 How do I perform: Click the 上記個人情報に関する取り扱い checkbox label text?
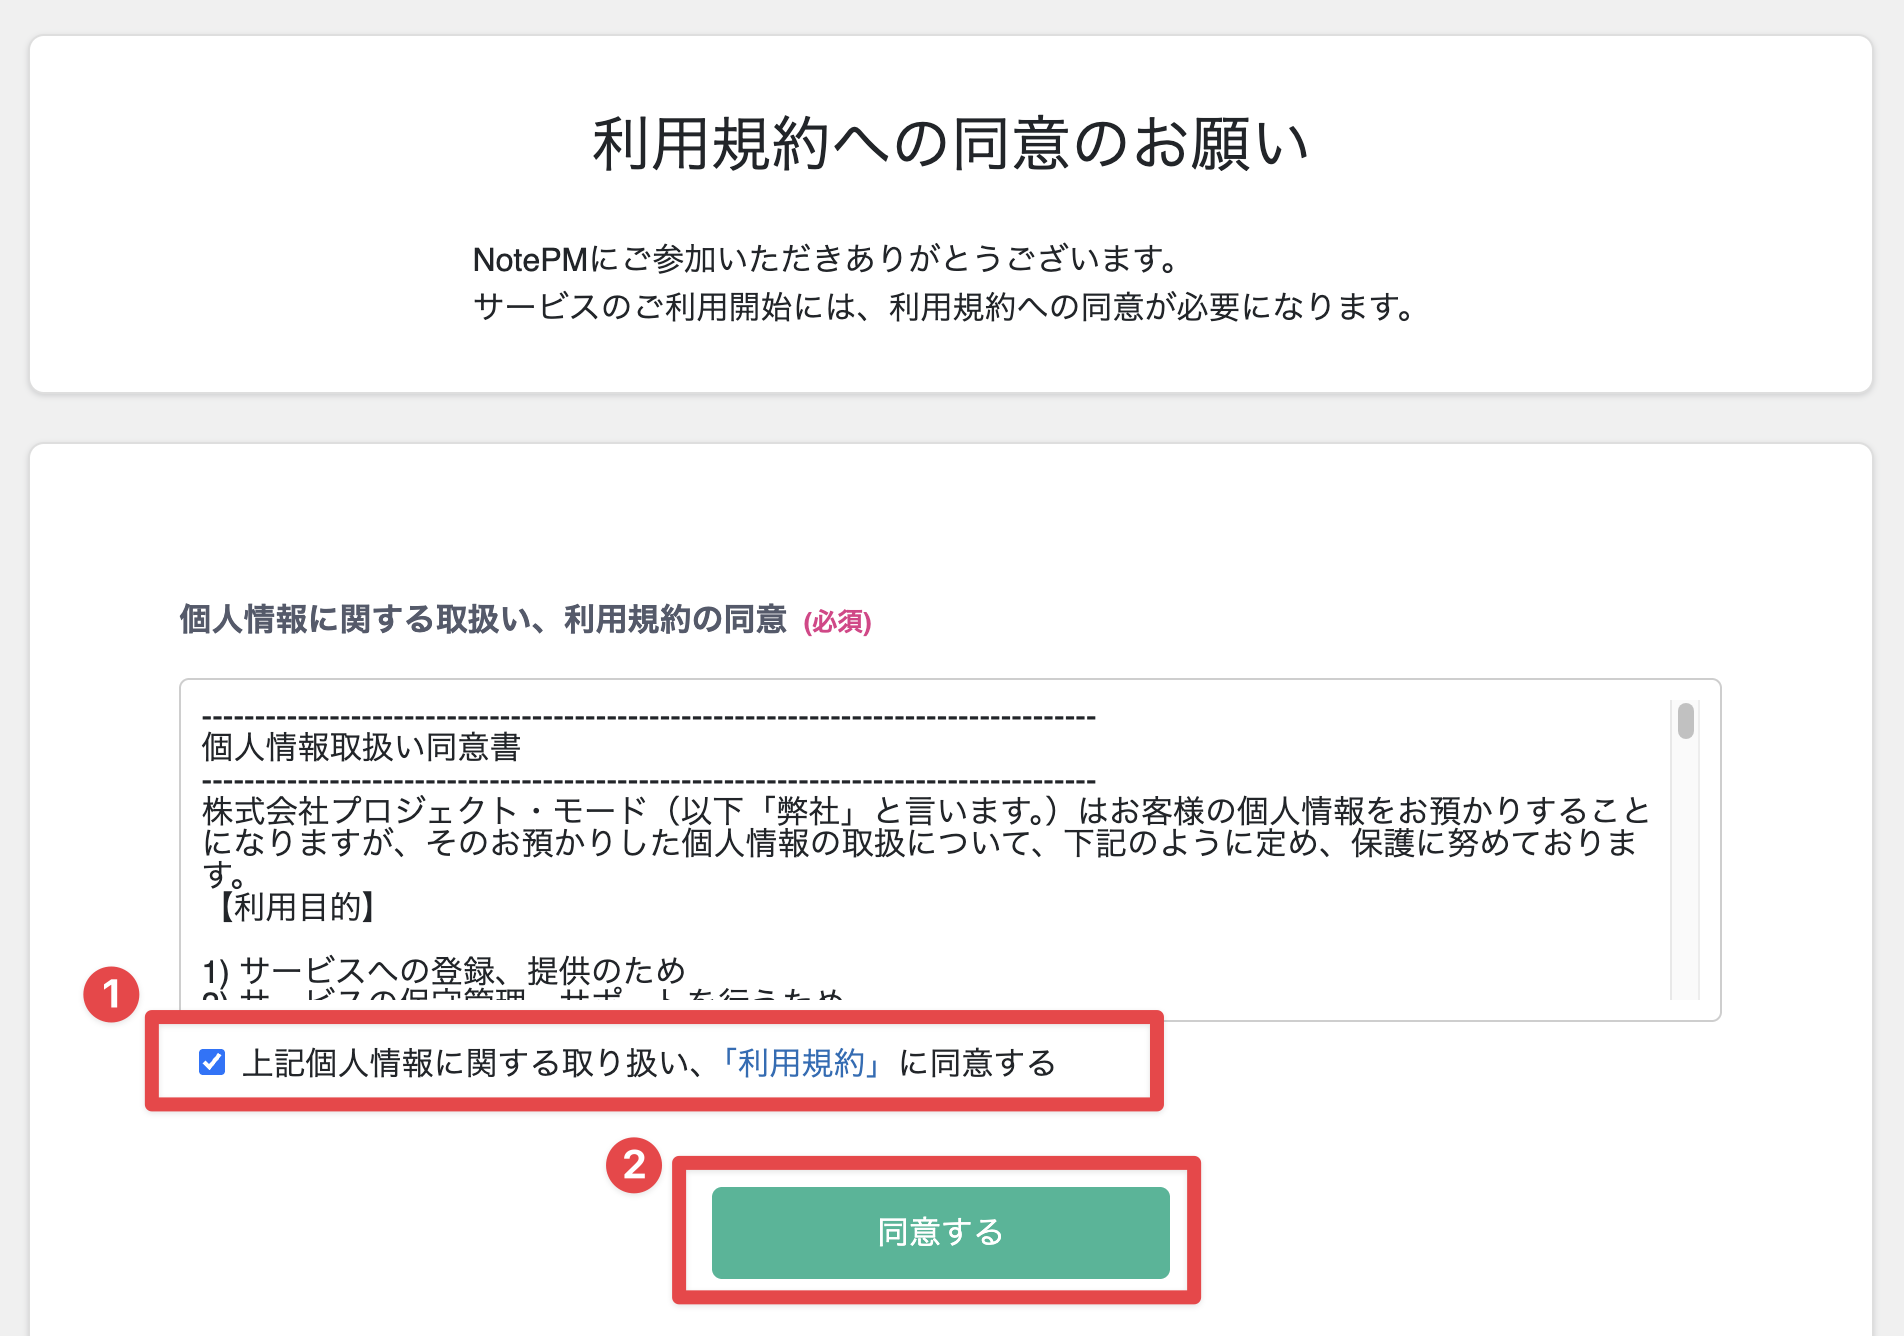point(470,1063)
